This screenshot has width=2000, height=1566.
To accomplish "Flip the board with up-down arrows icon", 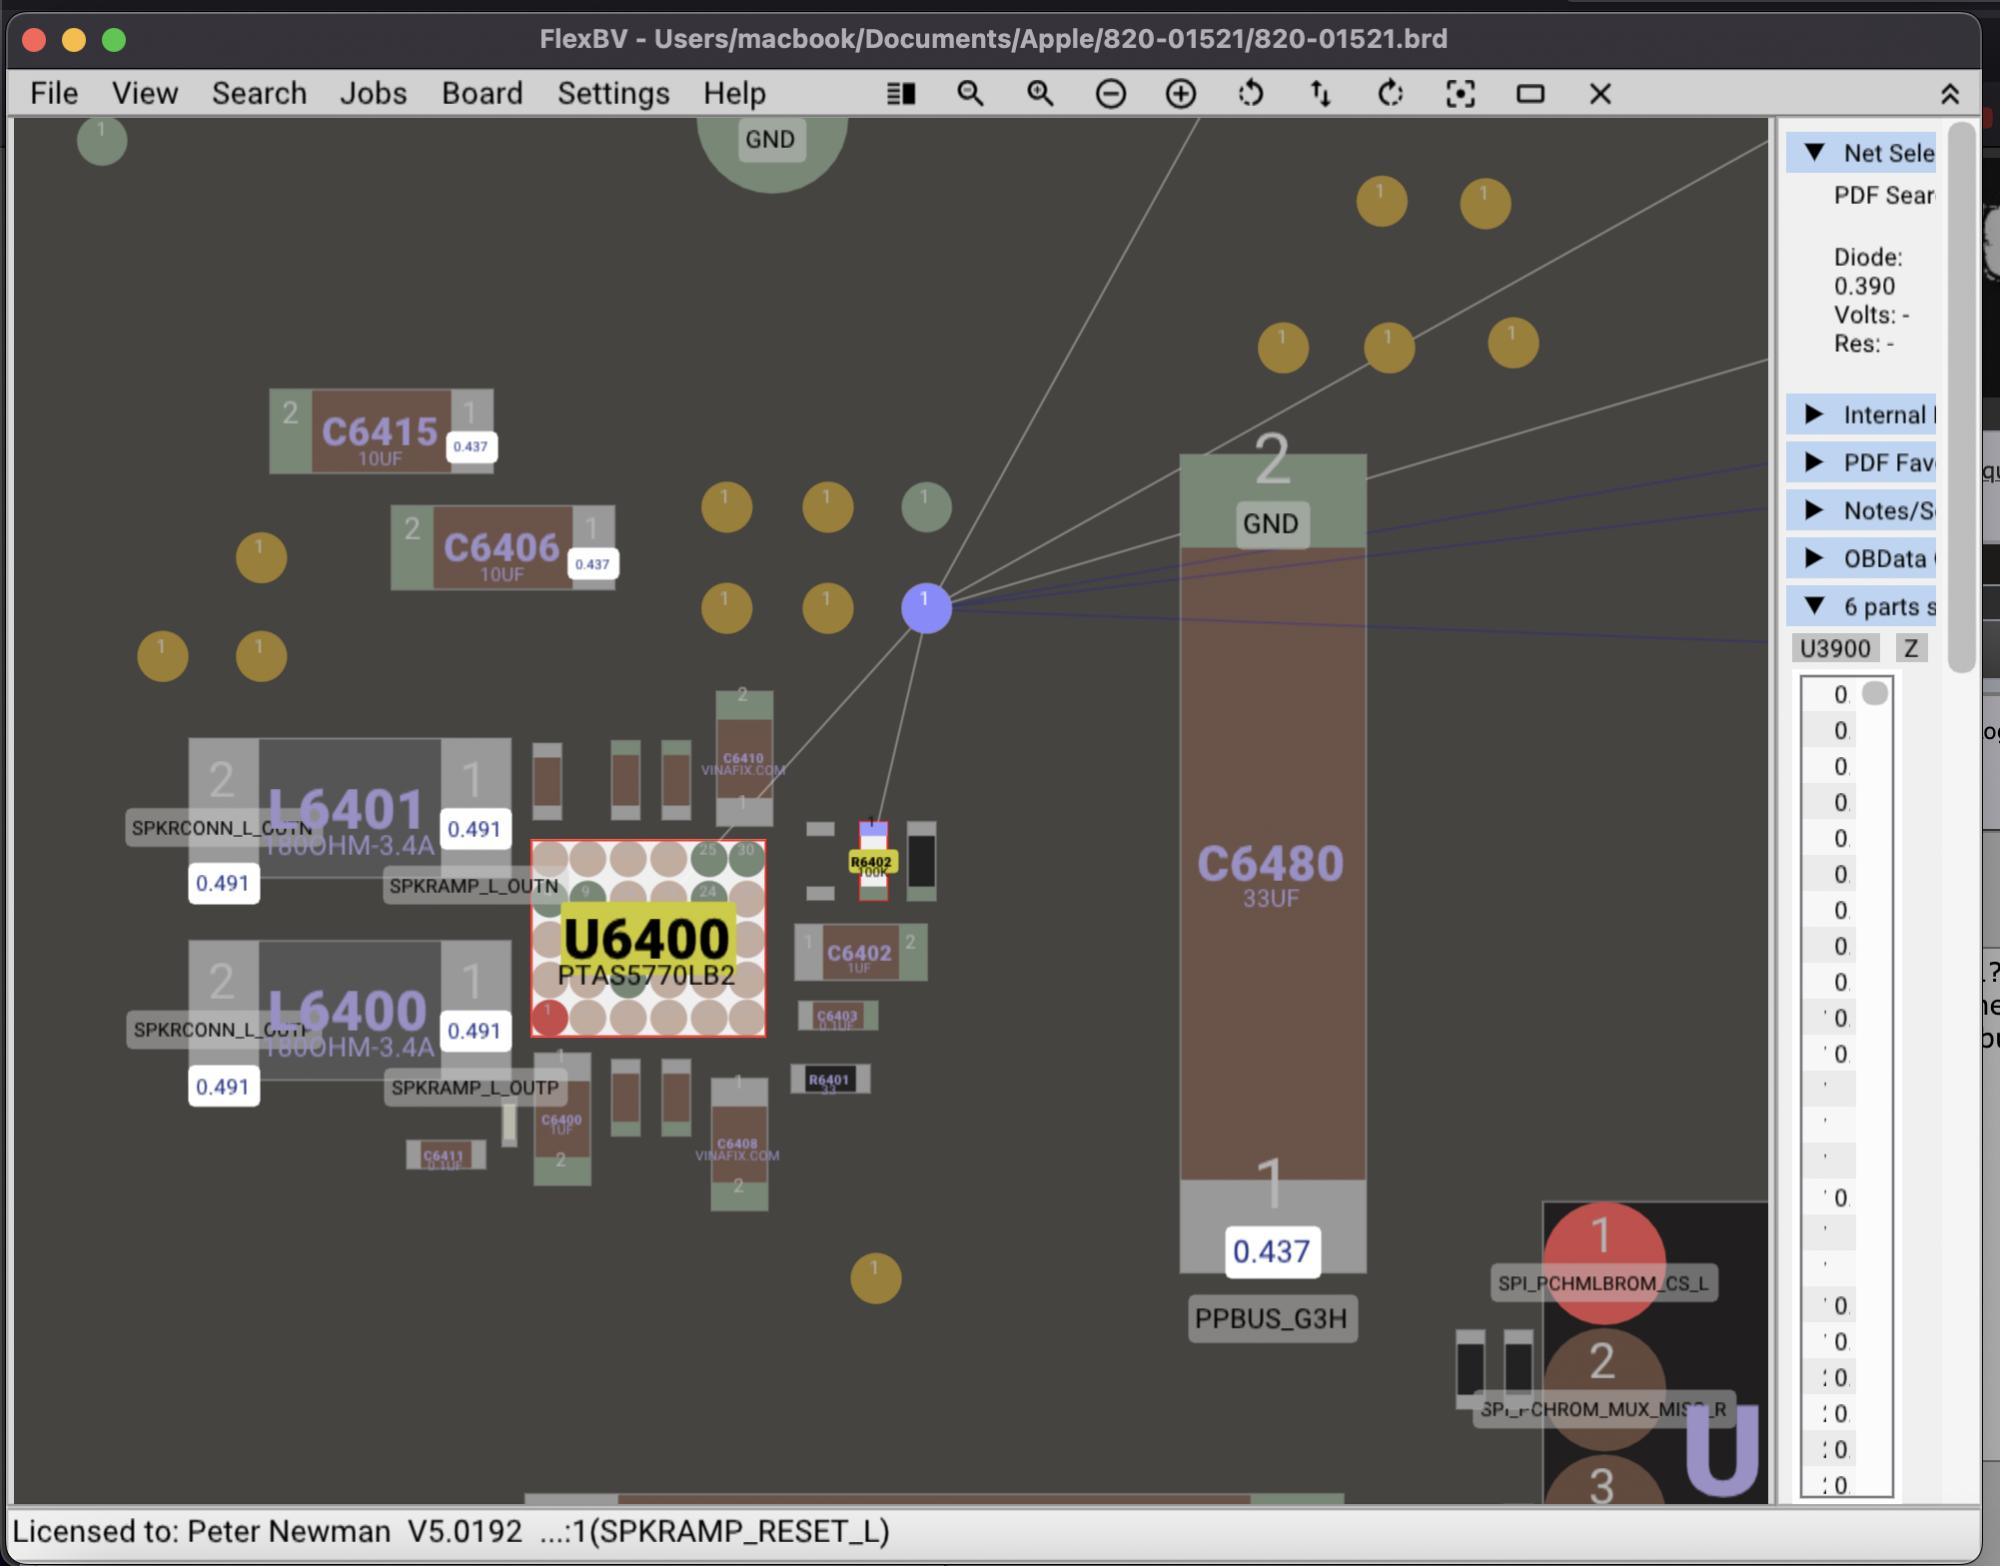I will (1320, 94).
